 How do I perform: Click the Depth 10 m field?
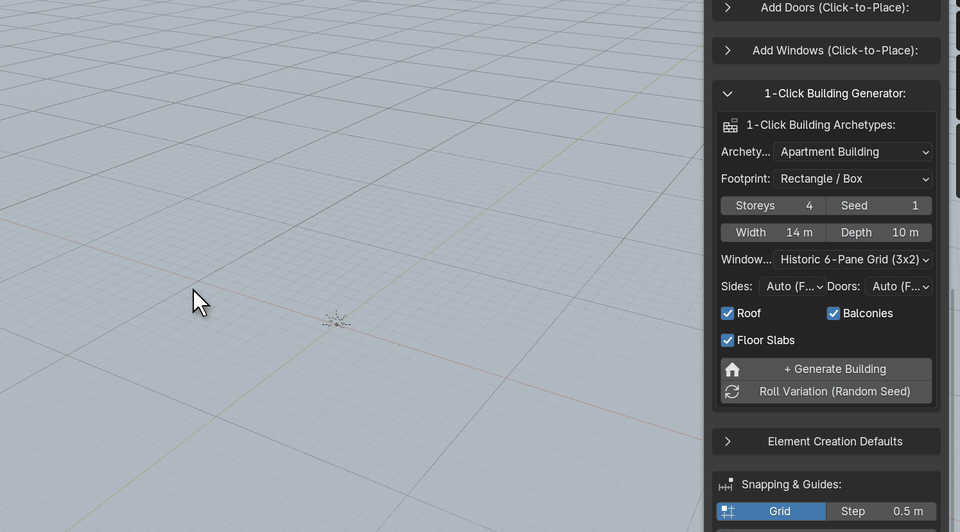(x=879, y=233)
